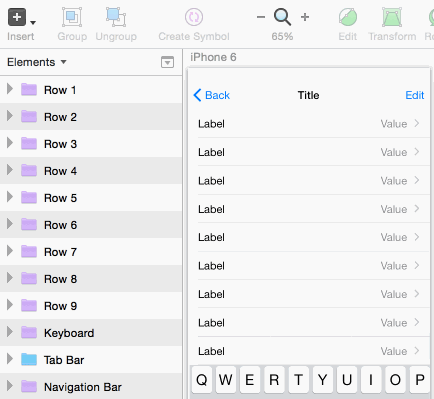The image size is (434, 399).
Task: Click the Y key on keyboard
Action: 323,380
